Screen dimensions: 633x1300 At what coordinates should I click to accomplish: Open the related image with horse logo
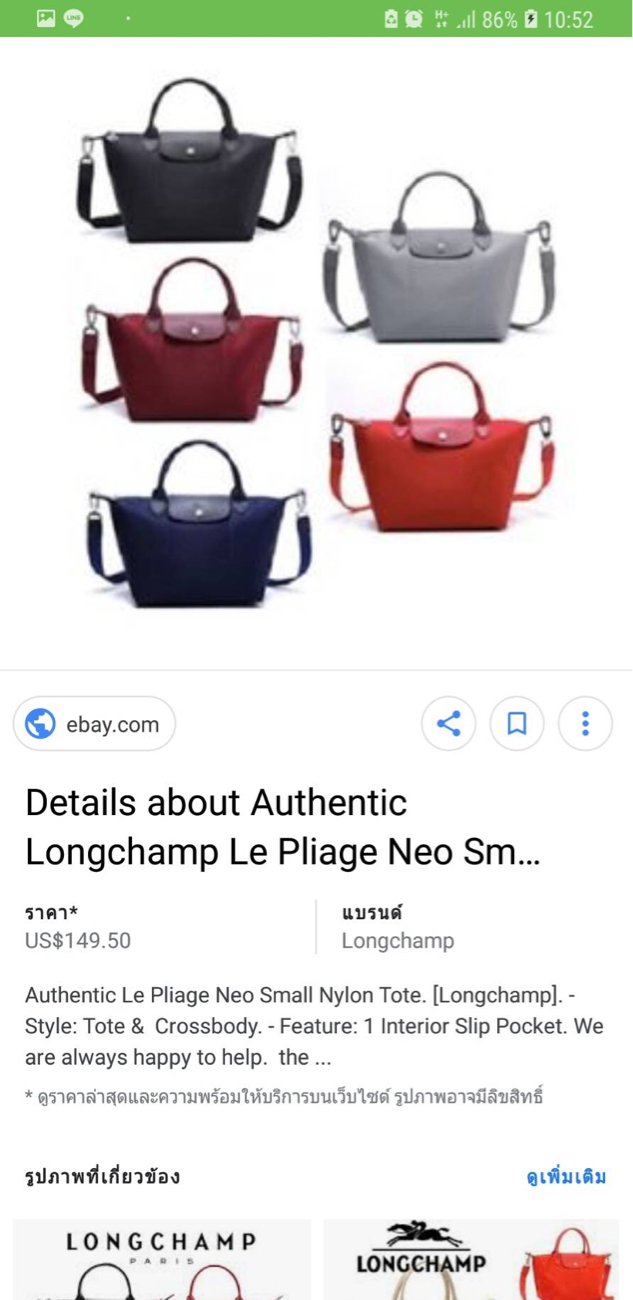point(471,1259)
